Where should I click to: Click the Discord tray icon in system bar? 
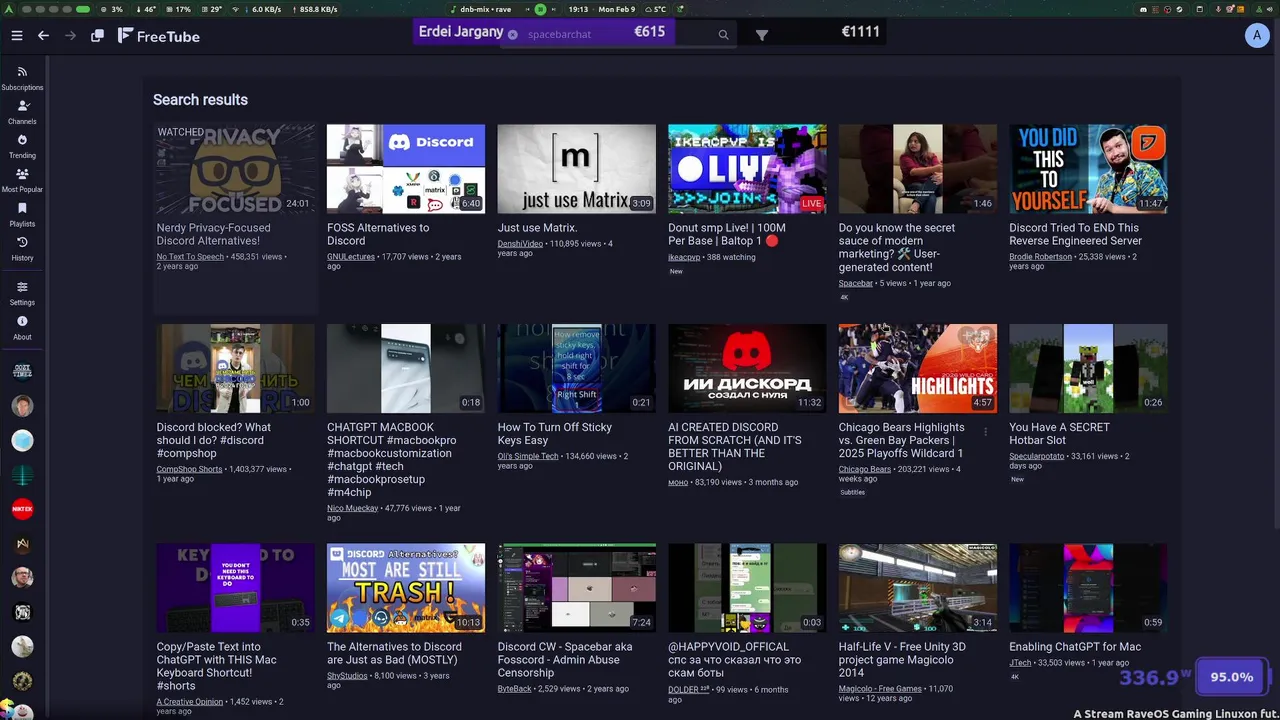pyautogui.click(x=1144, y=9)
